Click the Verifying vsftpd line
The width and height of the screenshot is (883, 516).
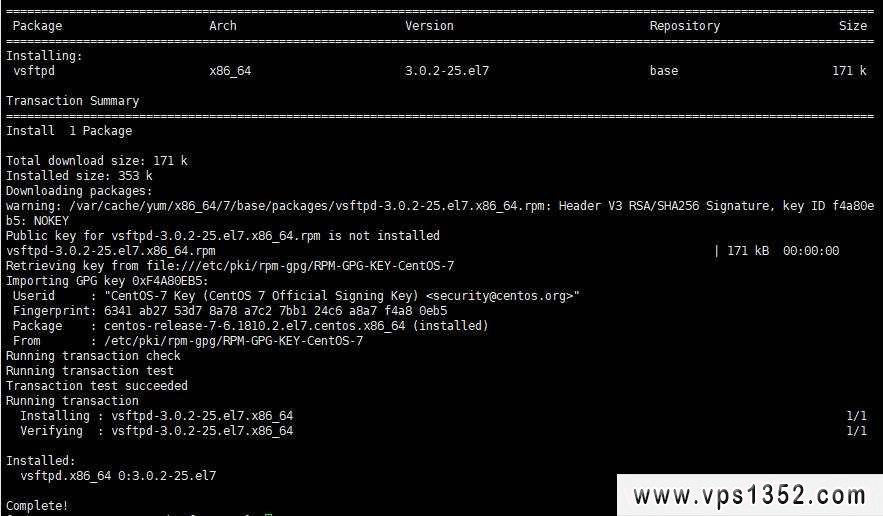pyautogui.click(x=157, y=431)
